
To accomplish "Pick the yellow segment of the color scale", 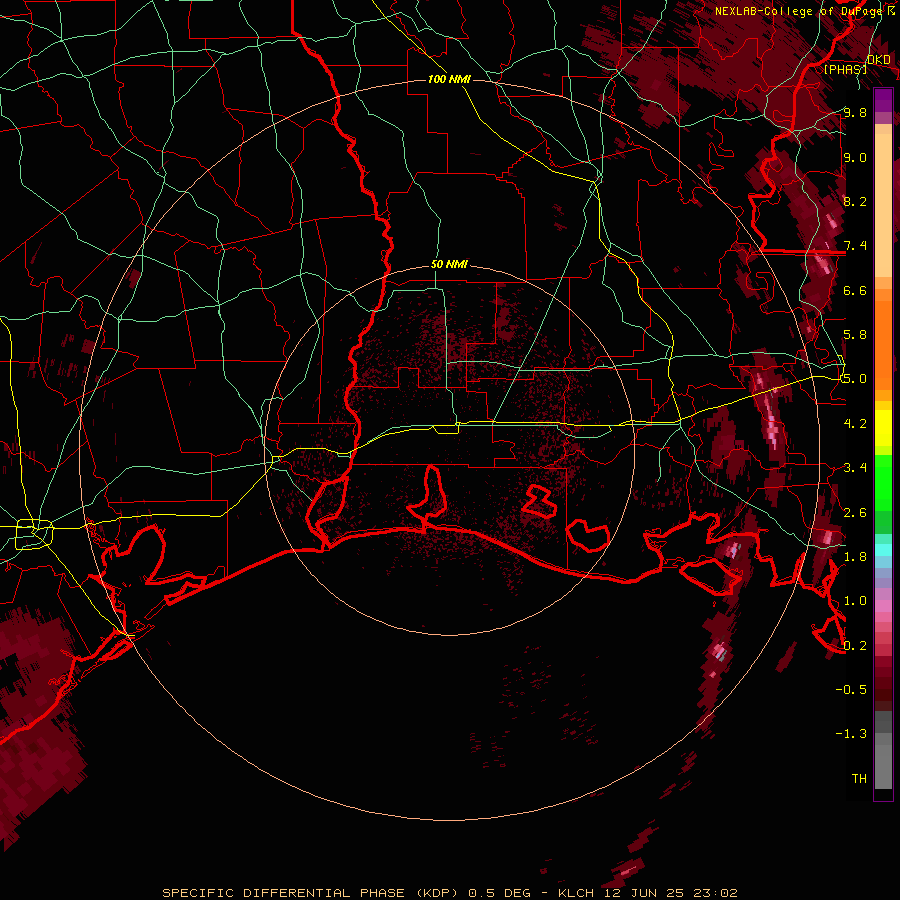I will [883, 428].
